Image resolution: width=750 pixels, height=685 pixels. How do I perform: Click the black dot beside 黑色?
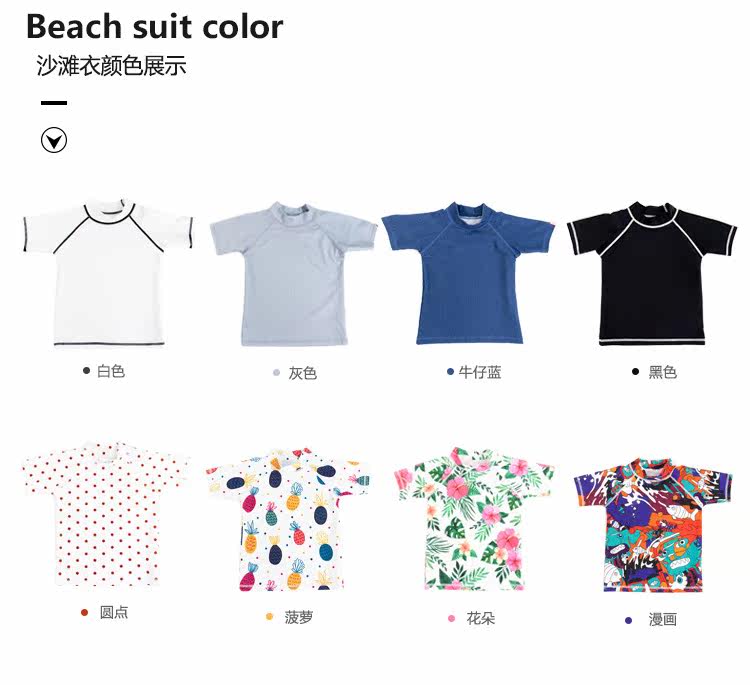(x=635, y=371)
